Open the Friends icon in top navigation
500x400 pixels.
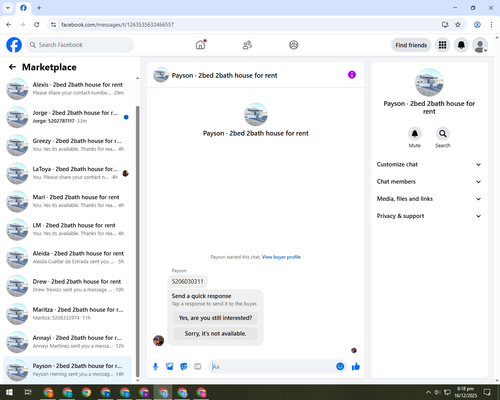pyautogui.click(x=247, y=45)
